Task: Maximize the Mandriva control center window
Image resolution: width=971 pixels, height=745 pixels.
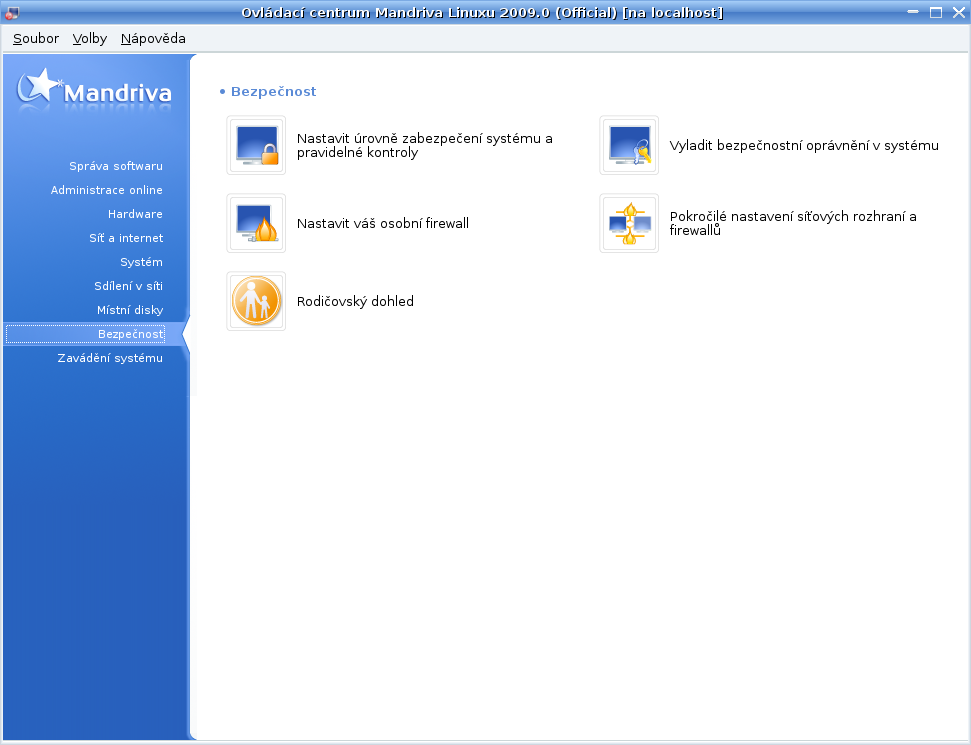Action: [x=936, y=12]
